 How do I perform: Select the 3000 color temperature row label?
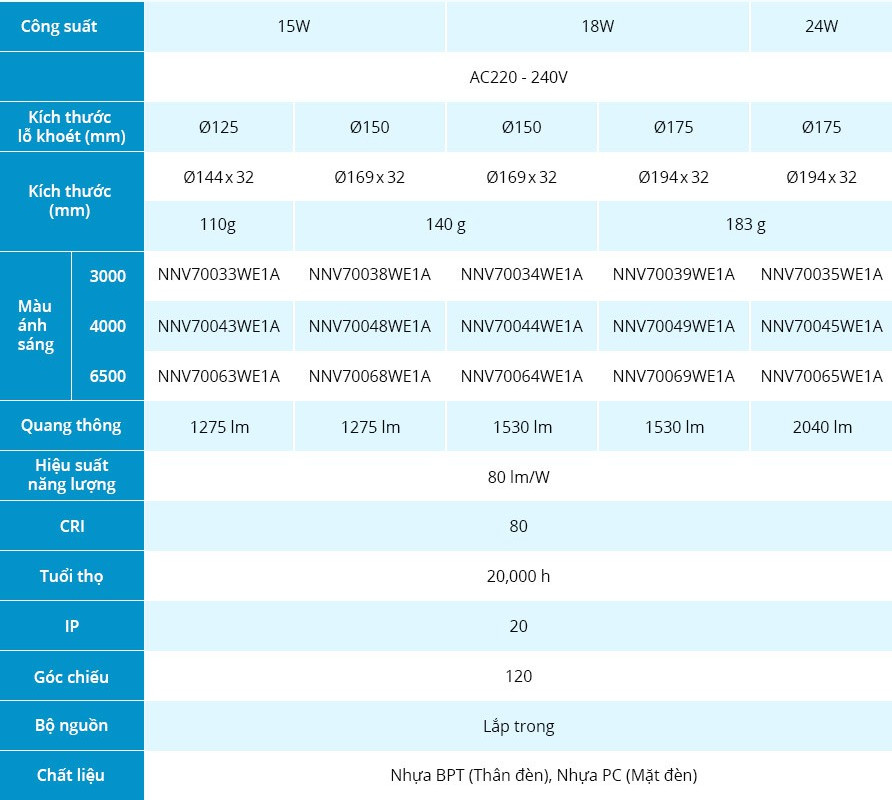click(x=108, y=276)
